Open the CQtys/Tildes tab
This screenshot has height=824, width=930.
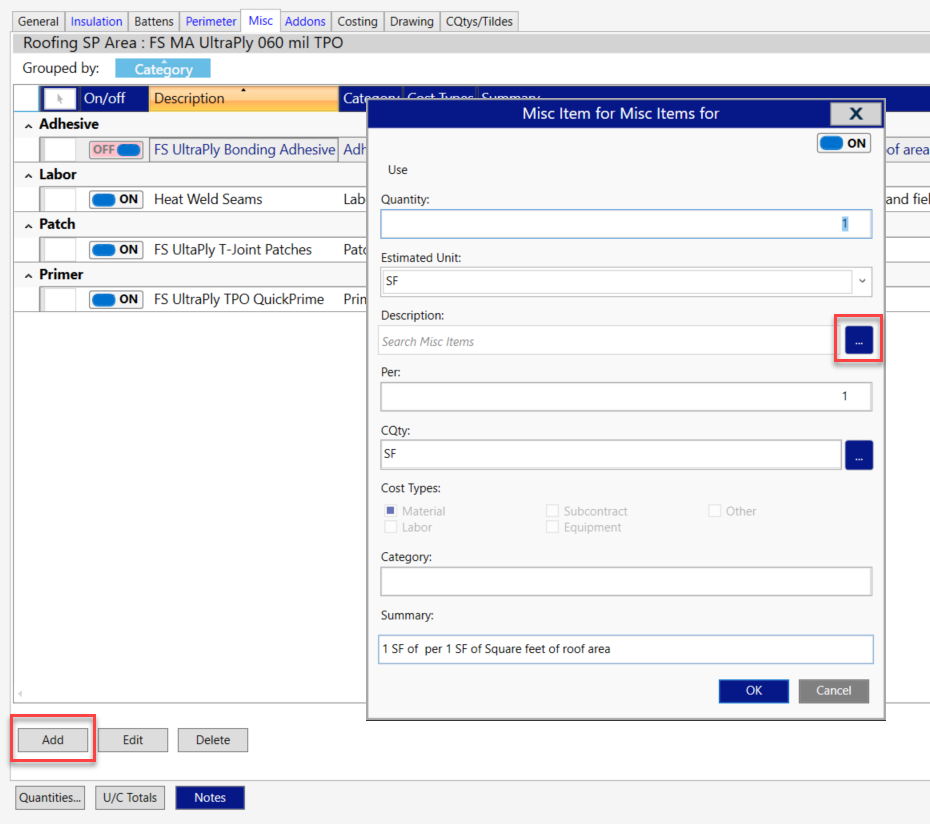pyautogui.click(x=479, y=21)
